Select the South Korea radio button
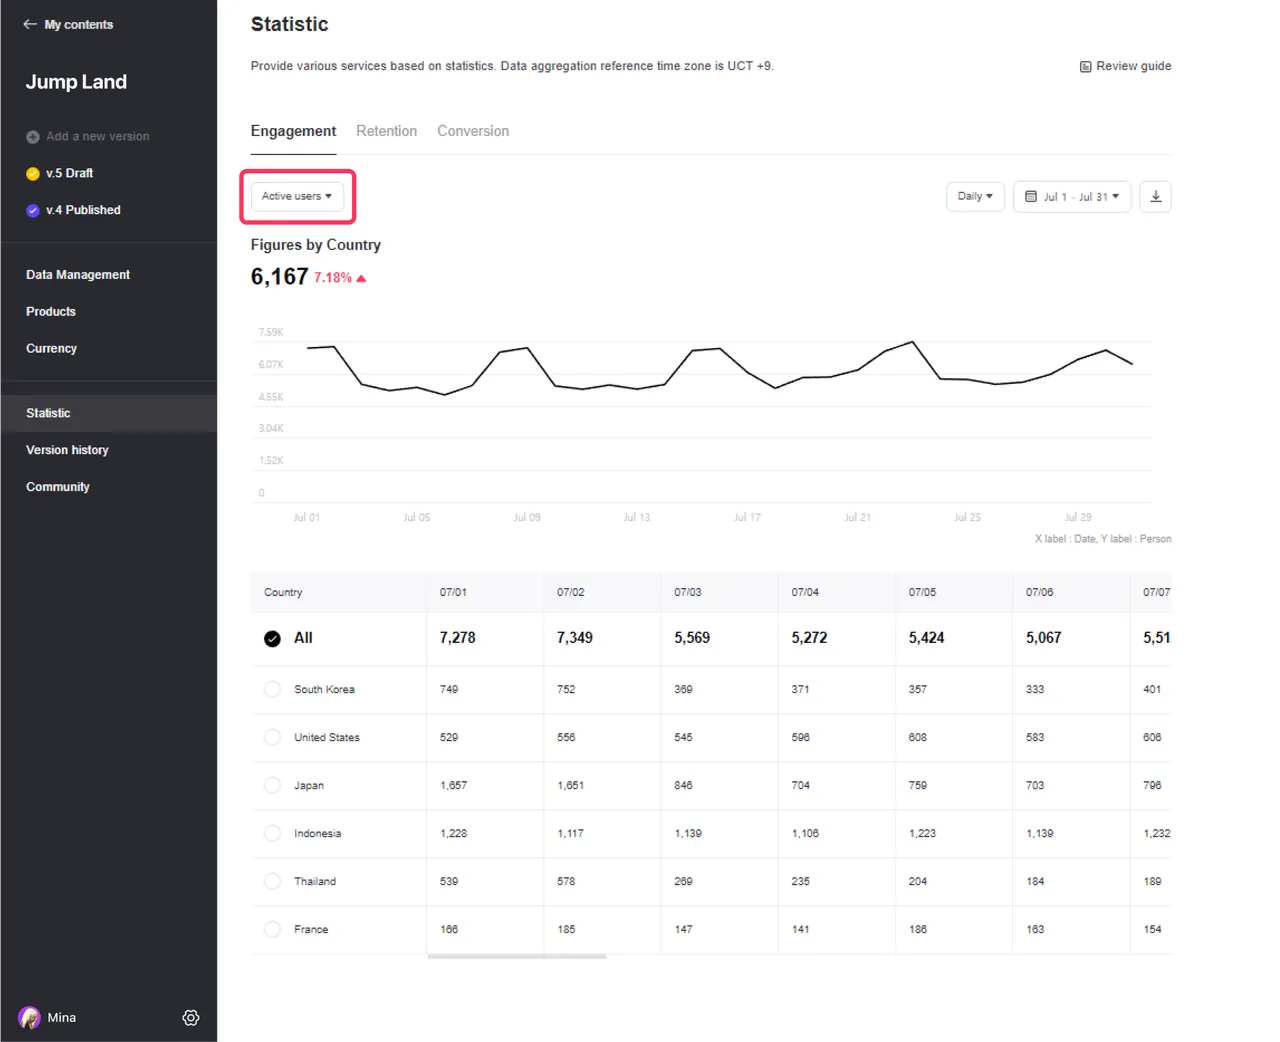1280x1042 pixels. pos(271,689)
